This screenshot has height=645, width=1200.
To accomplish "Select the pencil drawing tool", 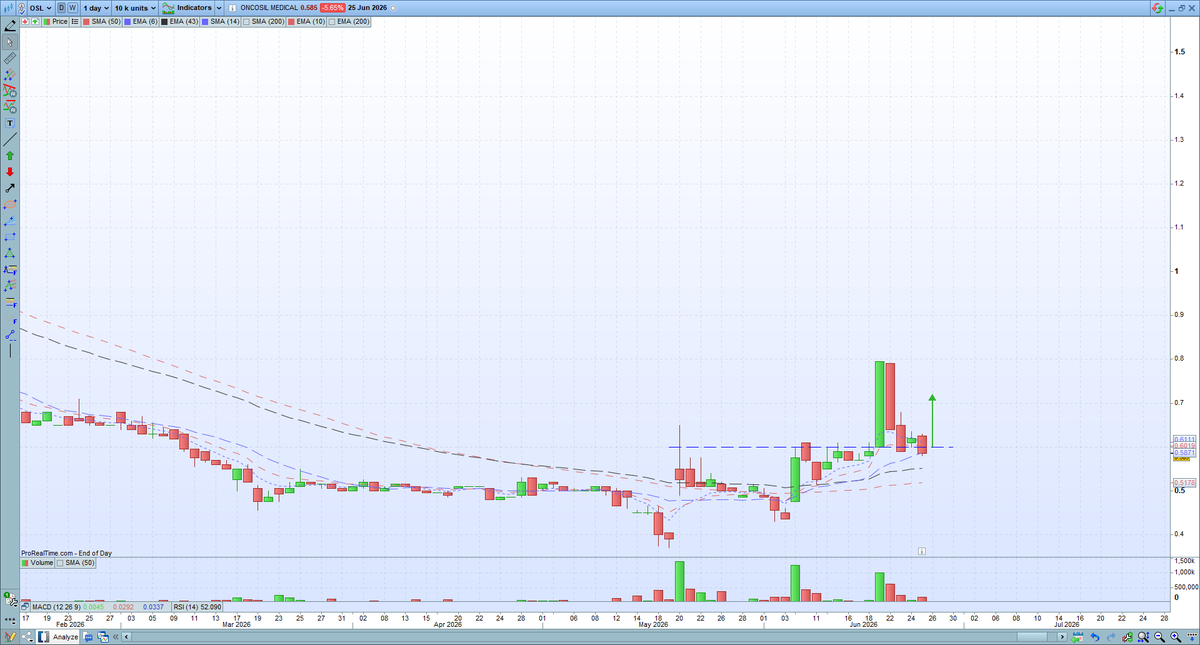I will (10, 26).
